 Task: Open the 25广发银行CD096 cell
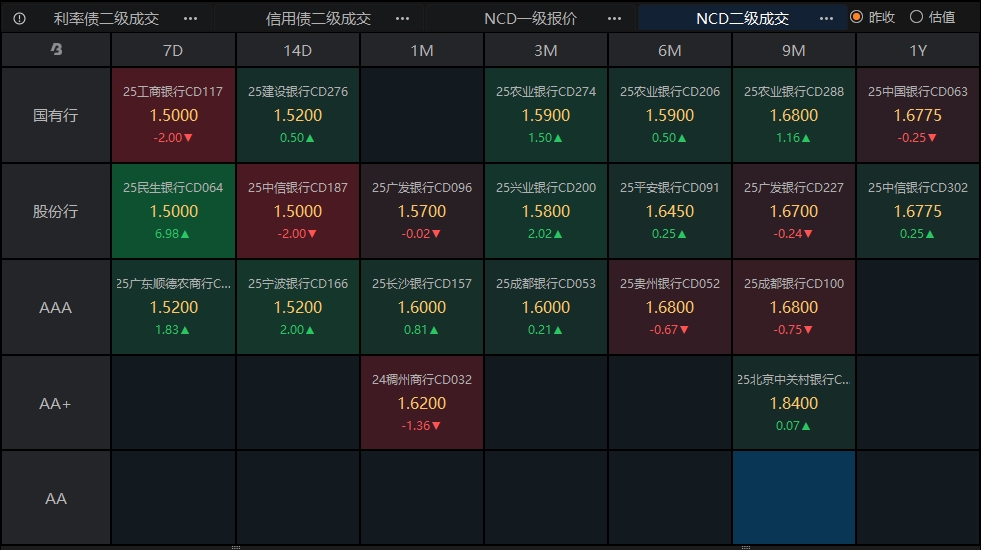tap(422, 211)
